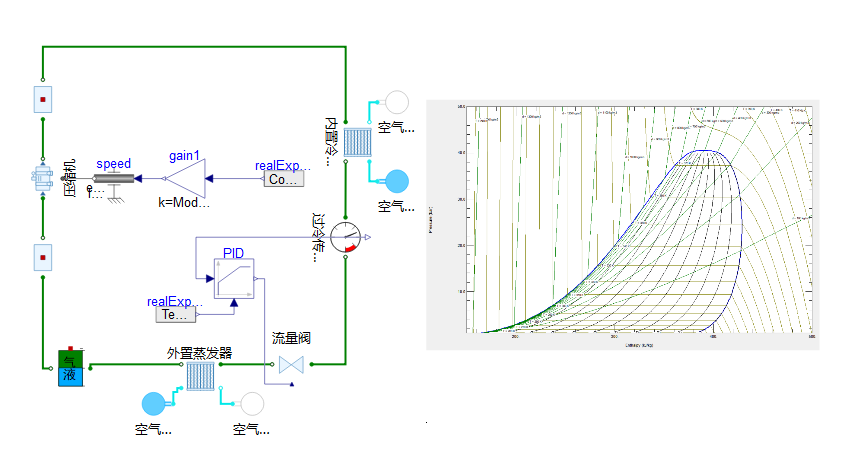Click the blue air source circle beside condenser

click(x=397, y=181)
